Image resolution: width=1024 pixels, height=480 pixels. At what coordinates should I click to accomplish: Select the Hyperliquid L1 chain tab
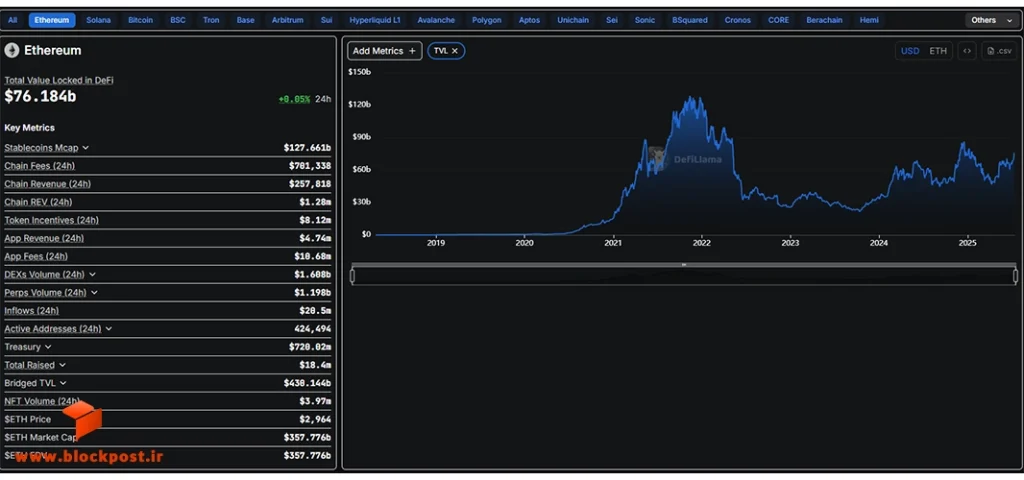pyautogui.click(x=375, y=20)
